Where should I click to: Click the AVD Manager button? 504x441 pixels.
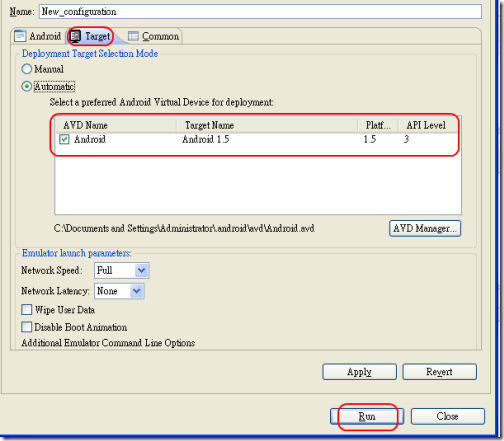tap(425, 228)
